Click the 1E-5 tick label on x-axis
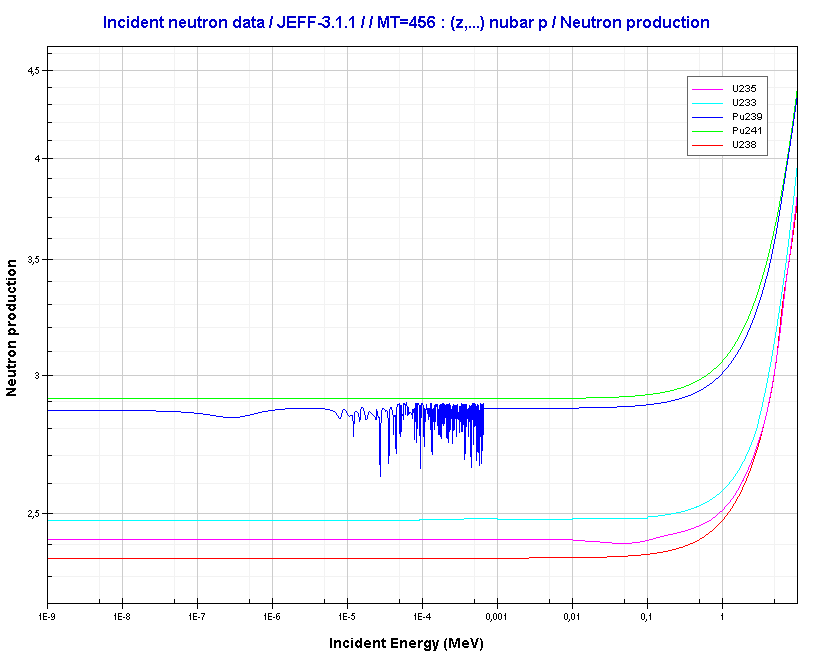The width and height of the screenshot is (815, 658). (x=346, y=616)
